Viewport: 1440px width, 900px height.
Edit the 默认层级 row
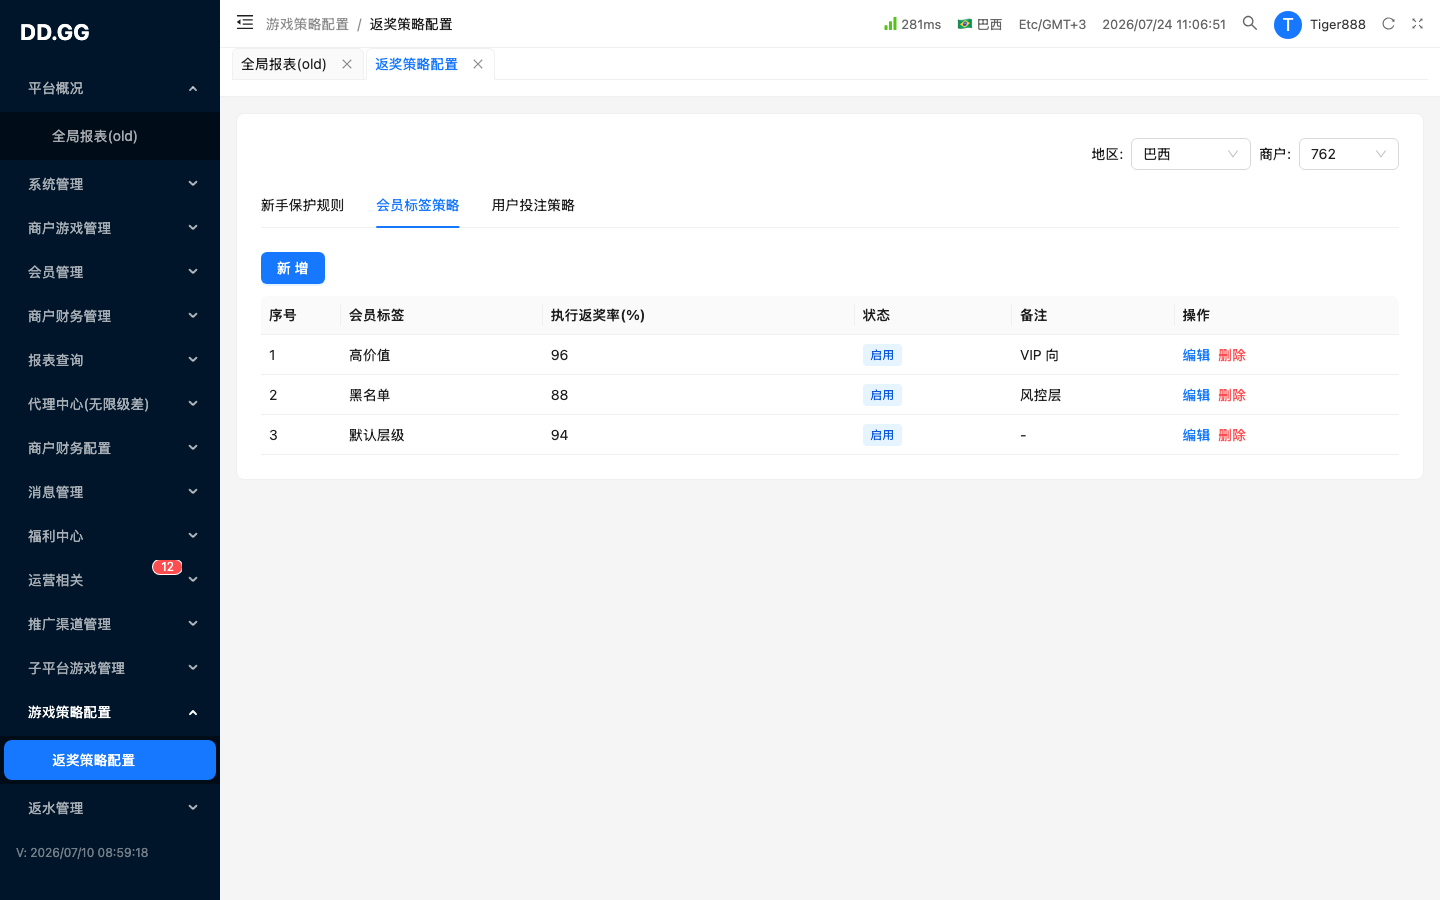click(1196, 435)
